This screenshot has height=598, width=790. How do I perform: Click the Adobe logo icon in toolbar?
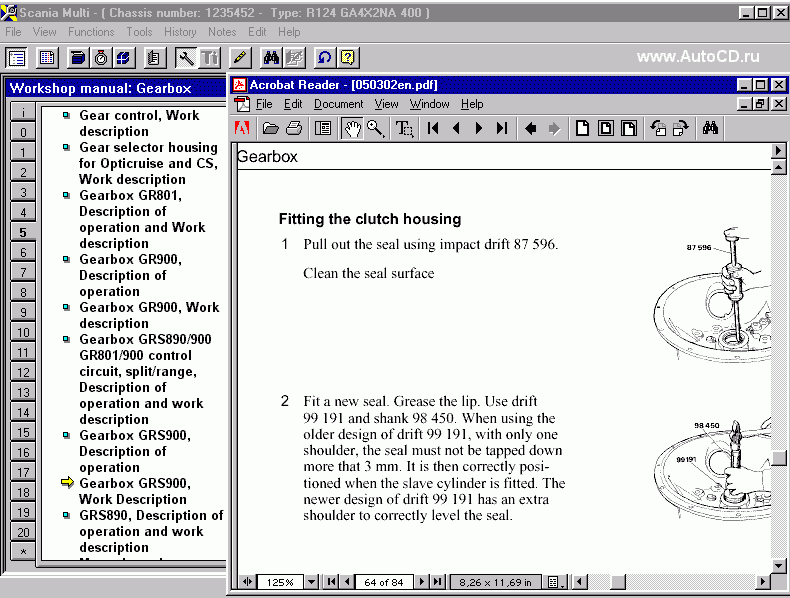click(x=242, y=128)
